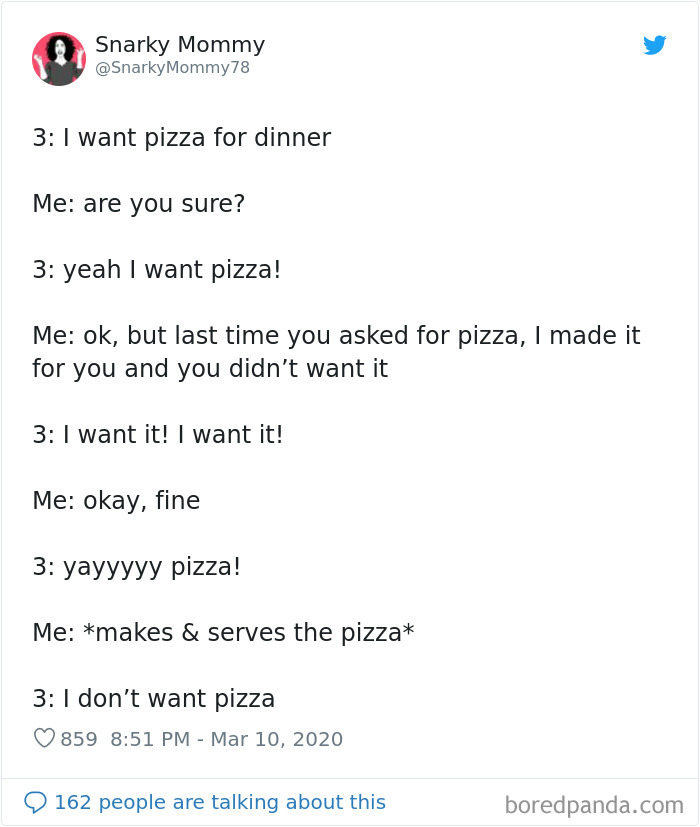The image size is (700, 827).
Task: Select the Mar 10, 2020 date
Action: point(279,738)
